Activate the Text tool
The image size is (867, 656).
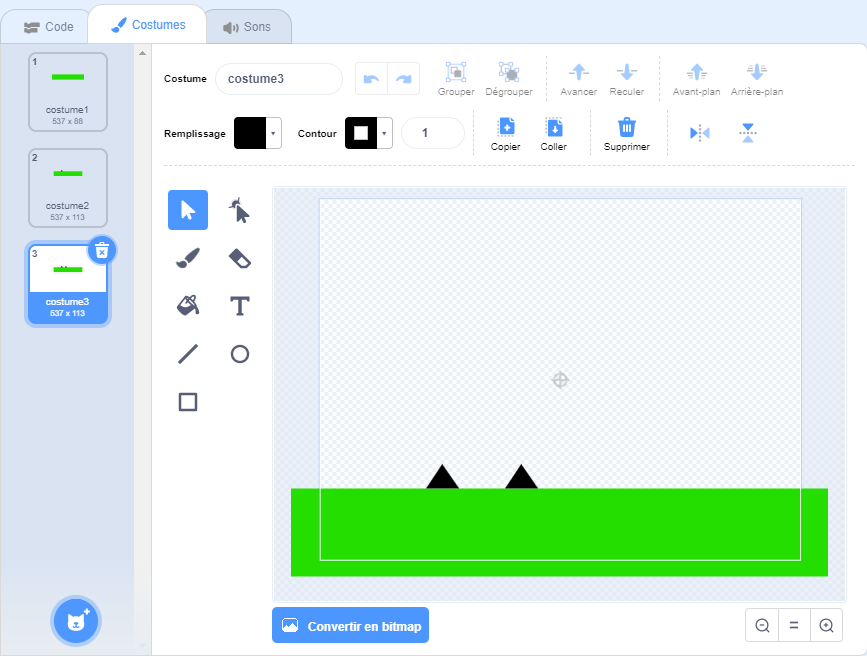point(240,306)
